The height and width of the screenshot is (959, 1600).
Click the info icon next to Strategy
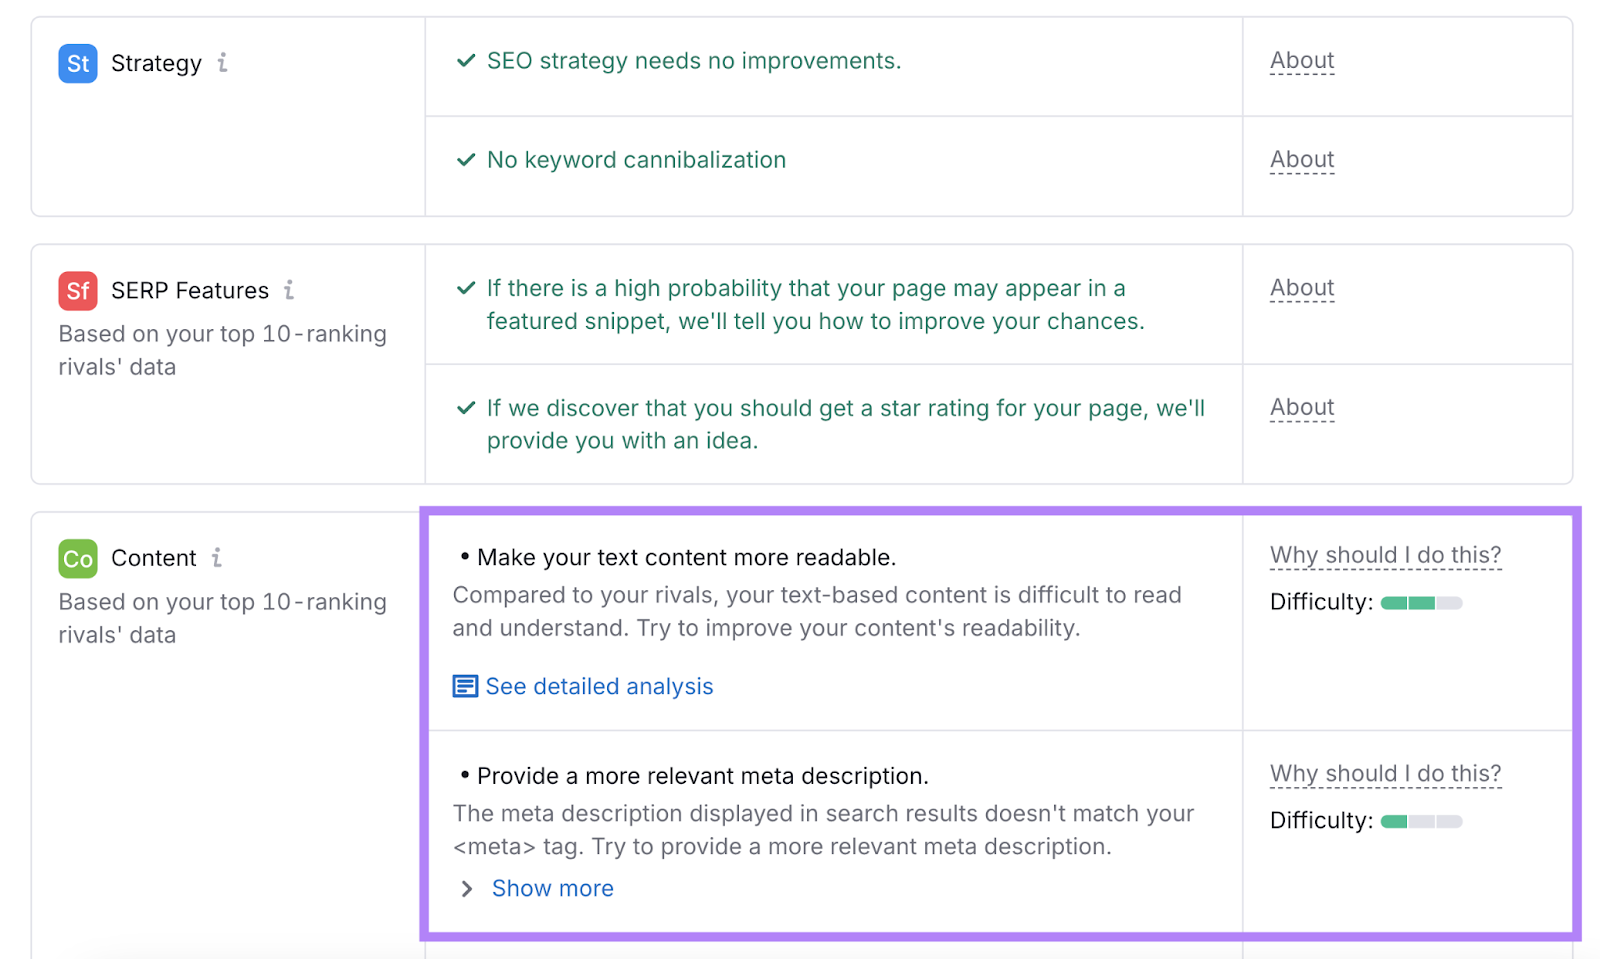coord(222,63)
